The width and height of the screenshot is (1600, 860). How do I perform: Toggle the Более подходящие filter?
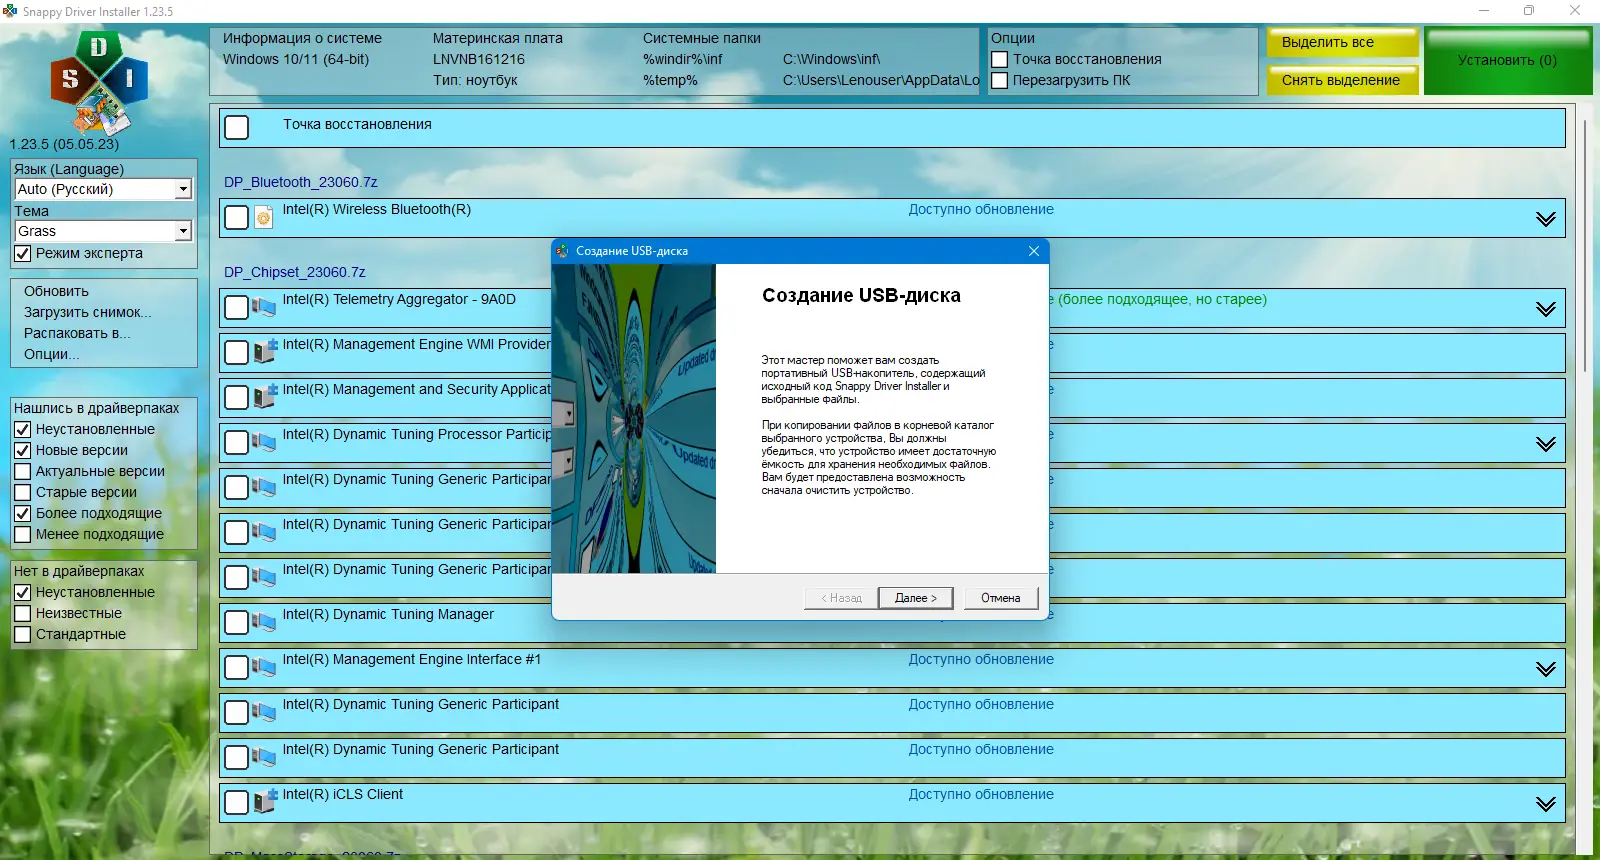[22, 514]
